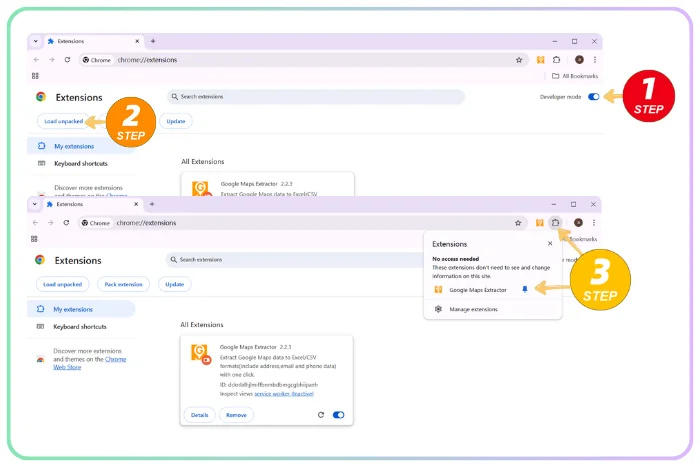Bookmark page with star icon in upper window

[x=519, y=59]
